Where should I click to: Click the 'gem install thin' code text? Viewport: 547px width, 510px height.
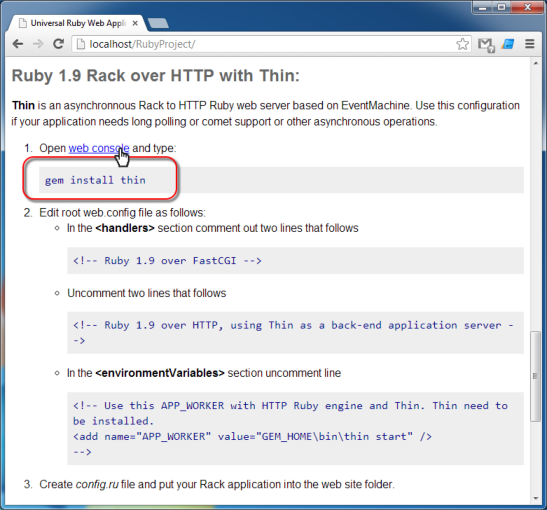[95, 180]
